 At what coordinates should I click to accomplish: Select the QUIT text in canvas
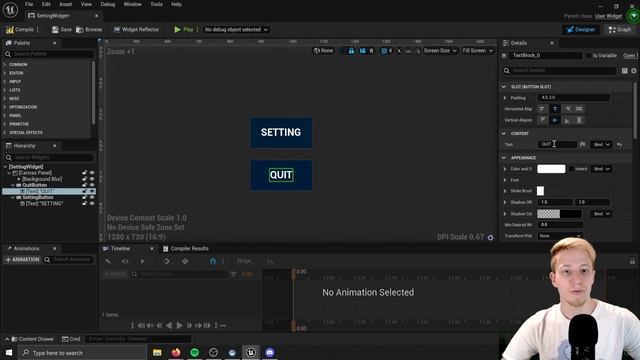click(281, 175)
